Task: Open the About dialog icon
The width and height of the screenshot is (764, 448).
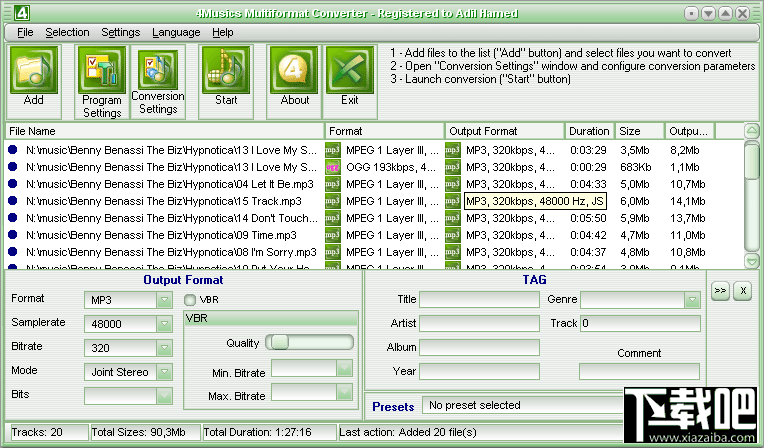Action: click(x=295, y=82)
